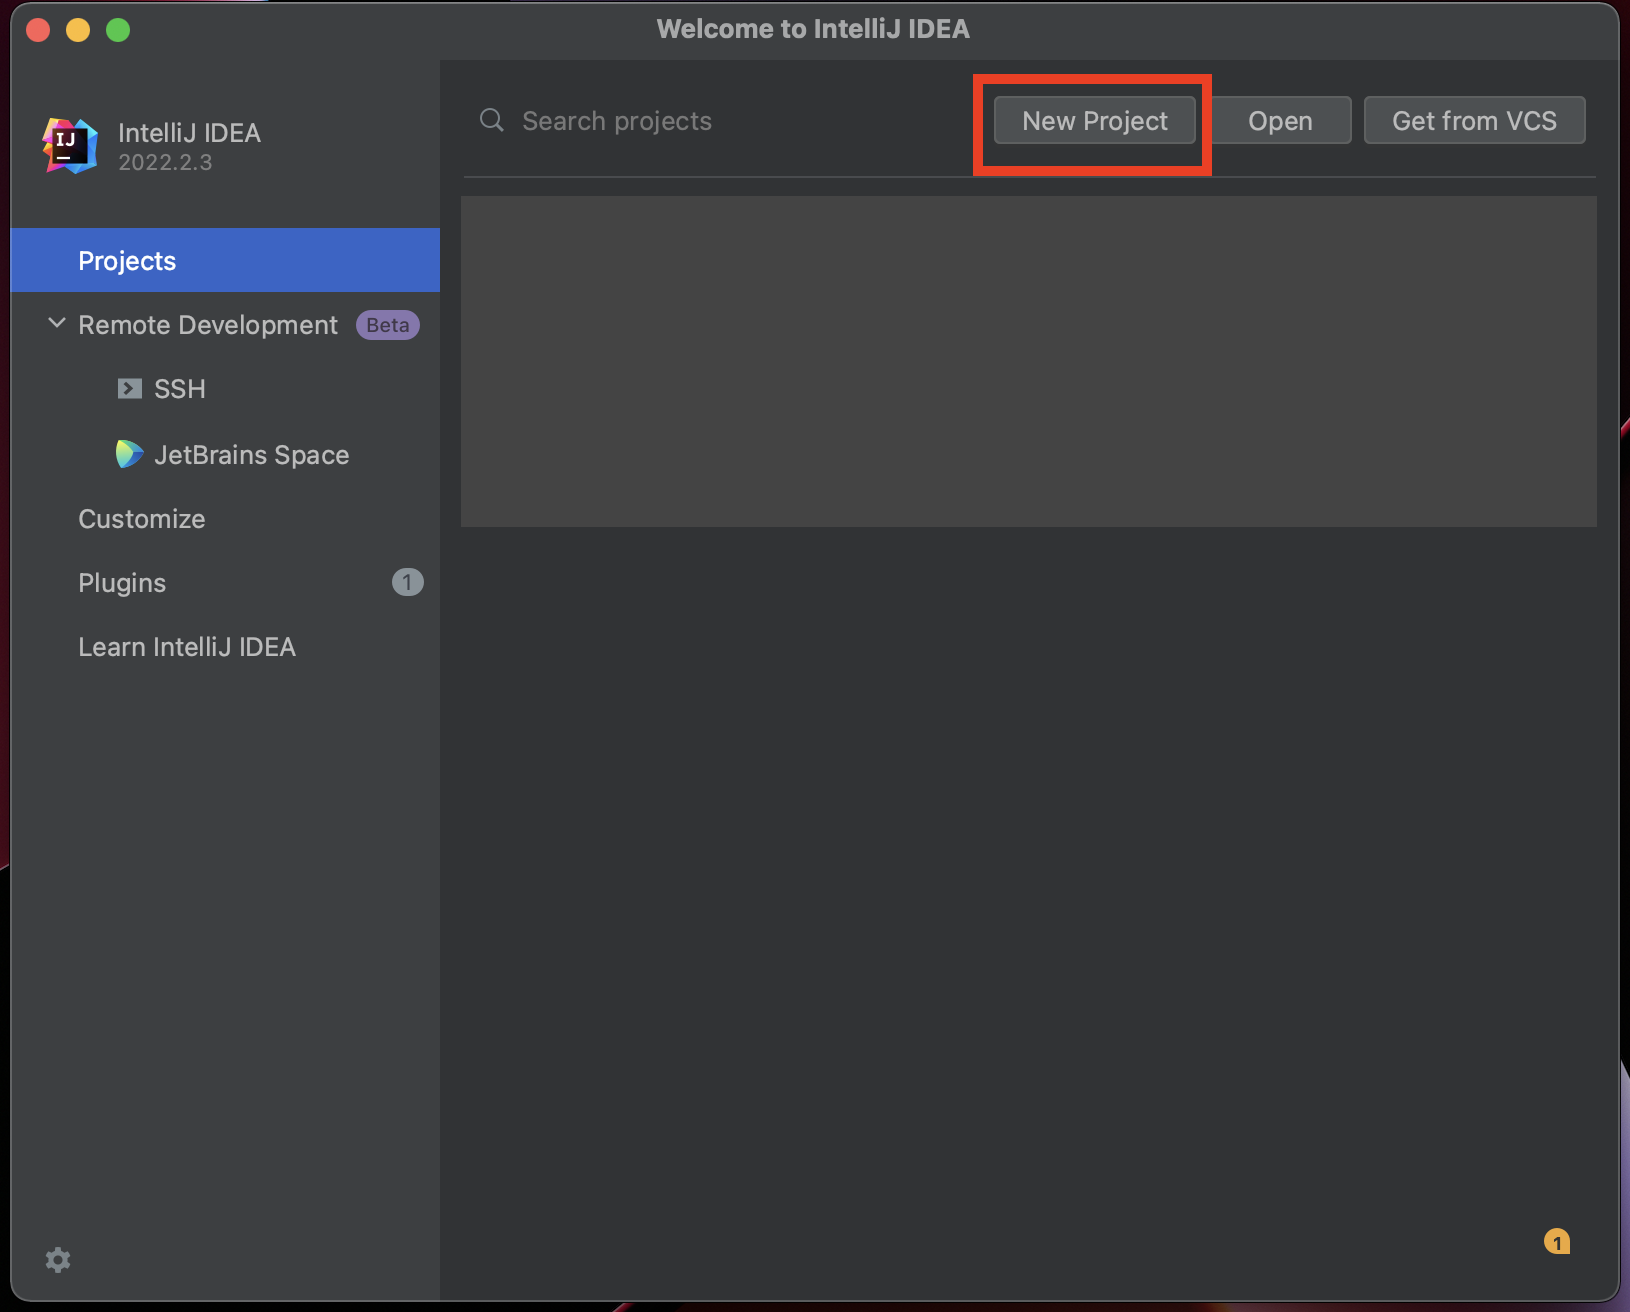This screenshot has width=1630, height=1312.
Task: Select the Projects tab in sidebar
Action: [x=225, y=260]
